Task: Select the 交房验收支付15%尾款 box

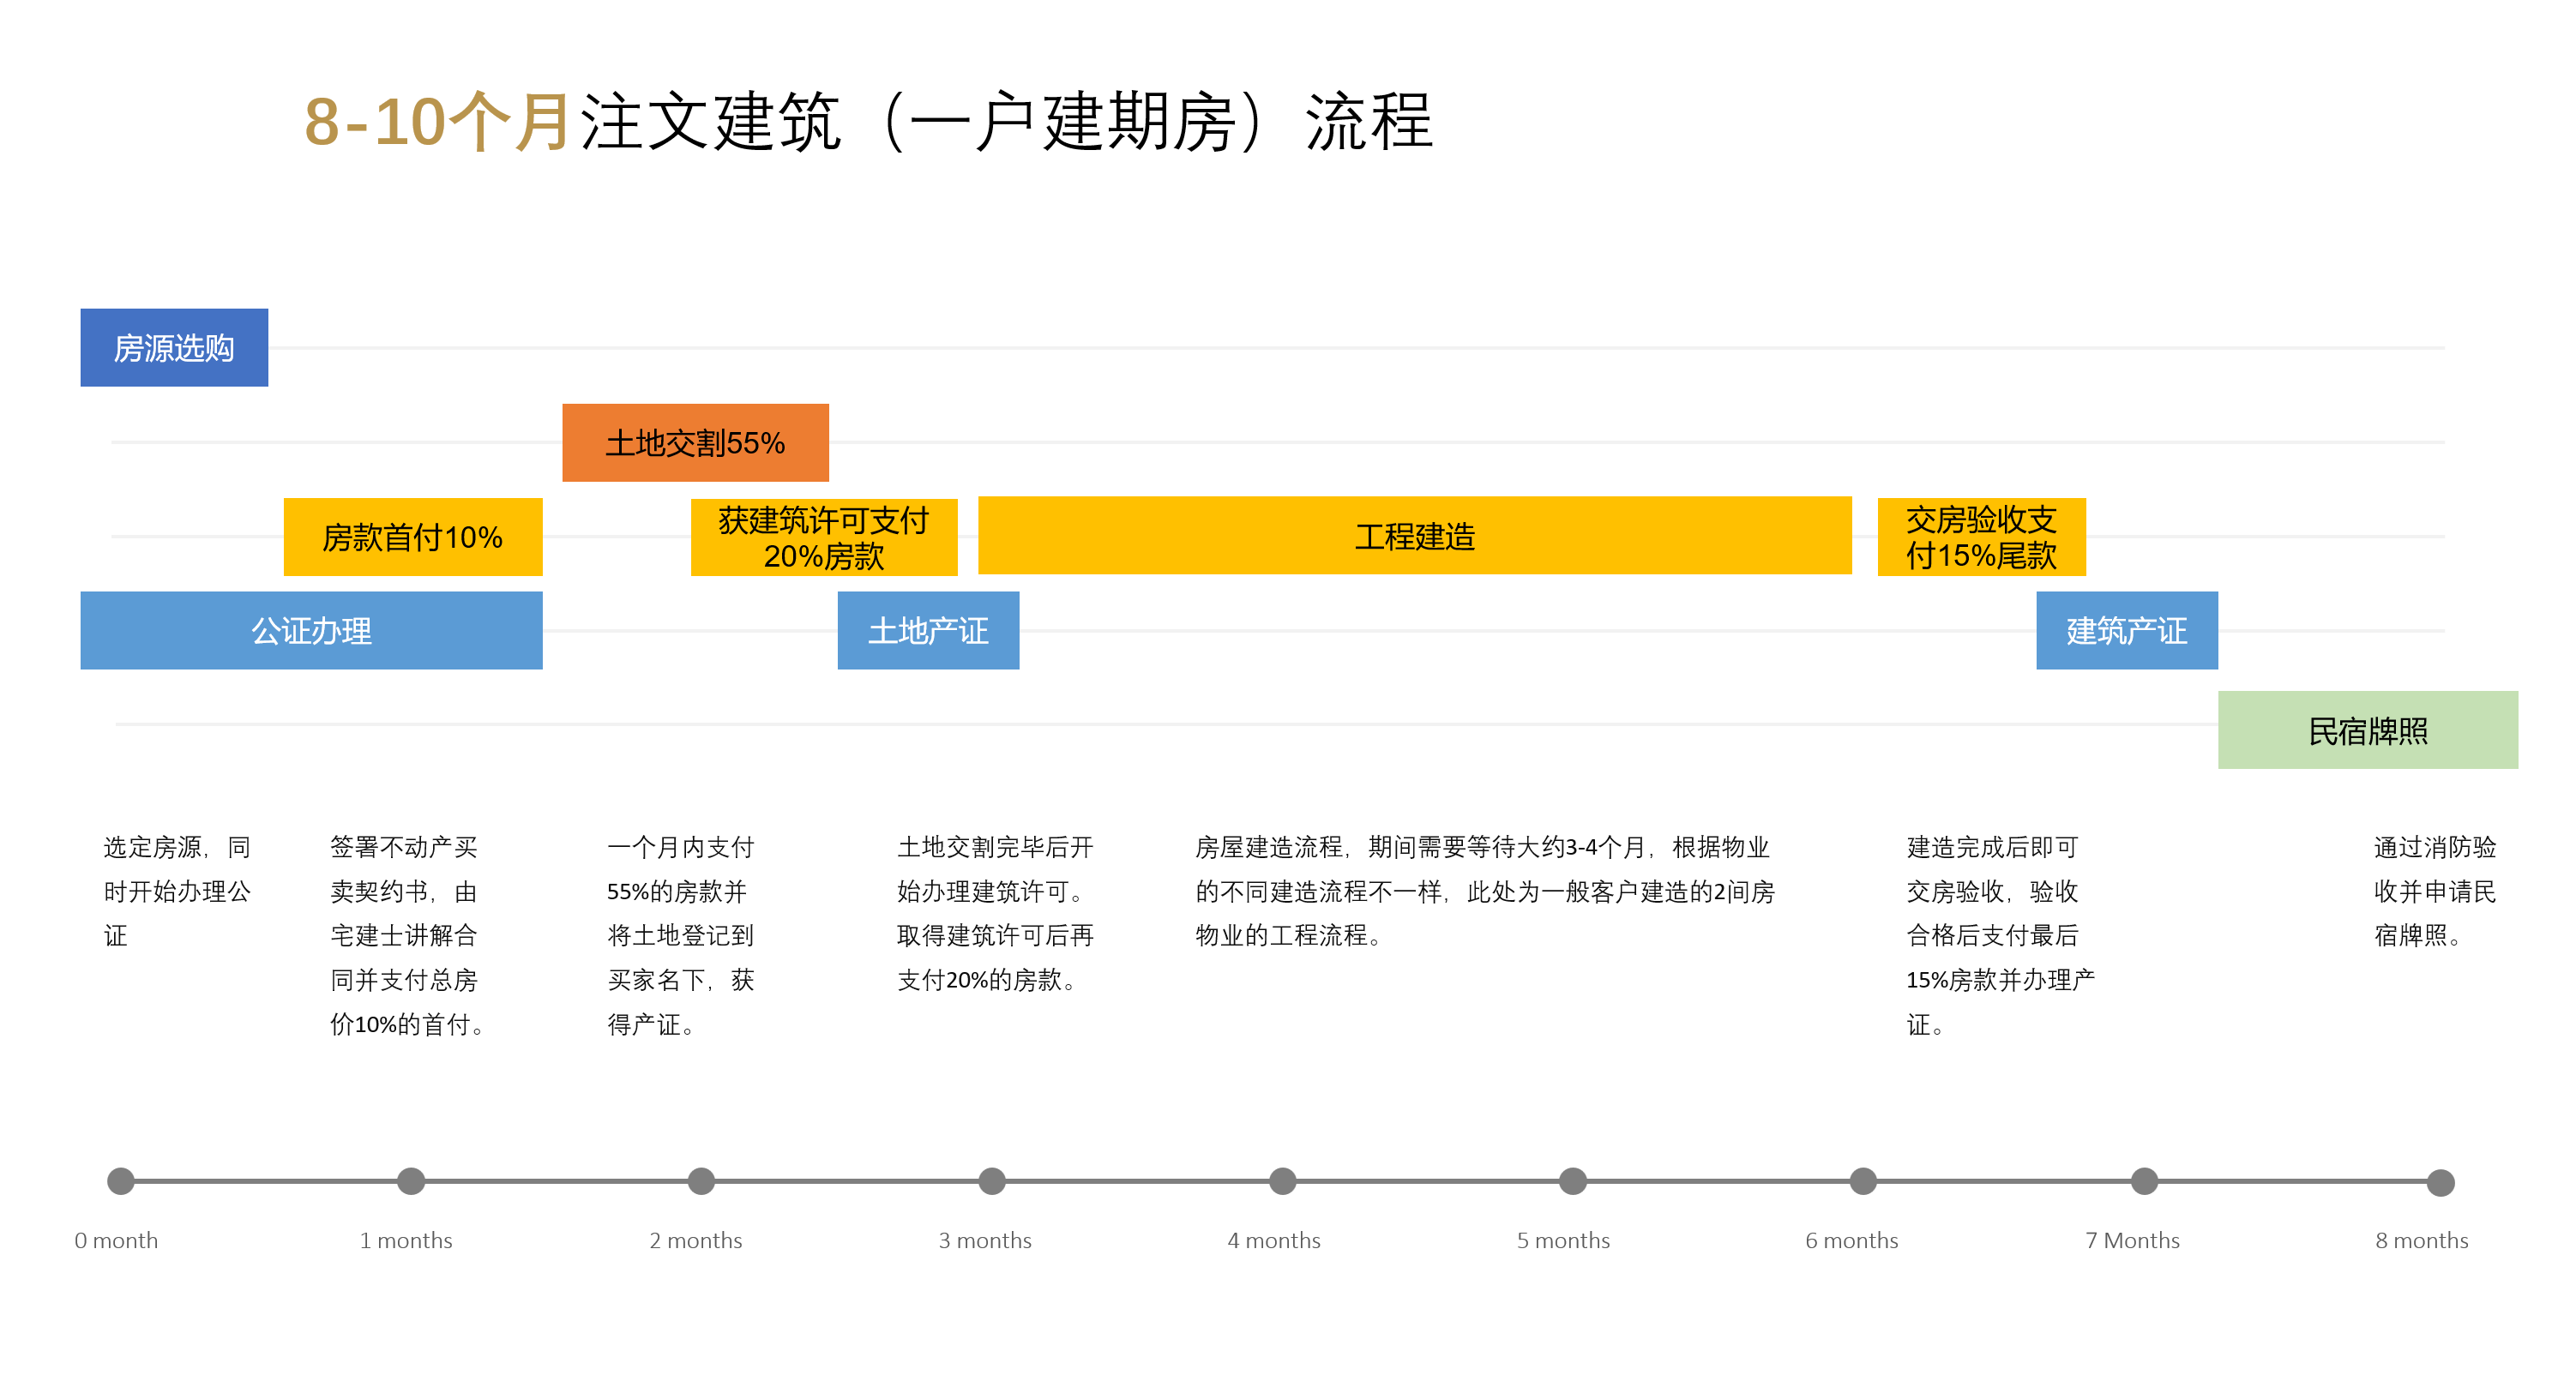Action: (1981, 537)
